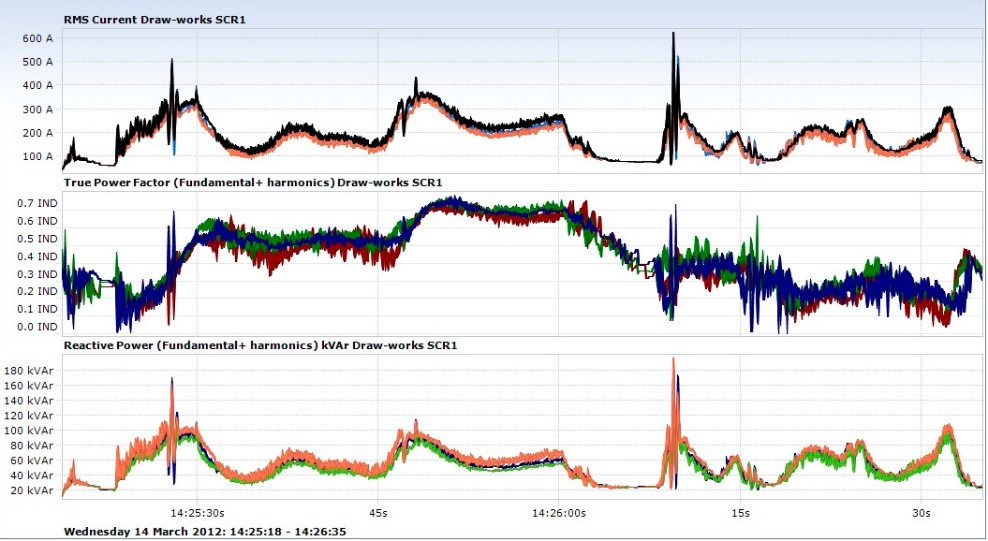The width and height of the screenshot is (988, 541).
Task: Click the 45s time axis label
Action: pyautogui.click(x=378, y=513)
